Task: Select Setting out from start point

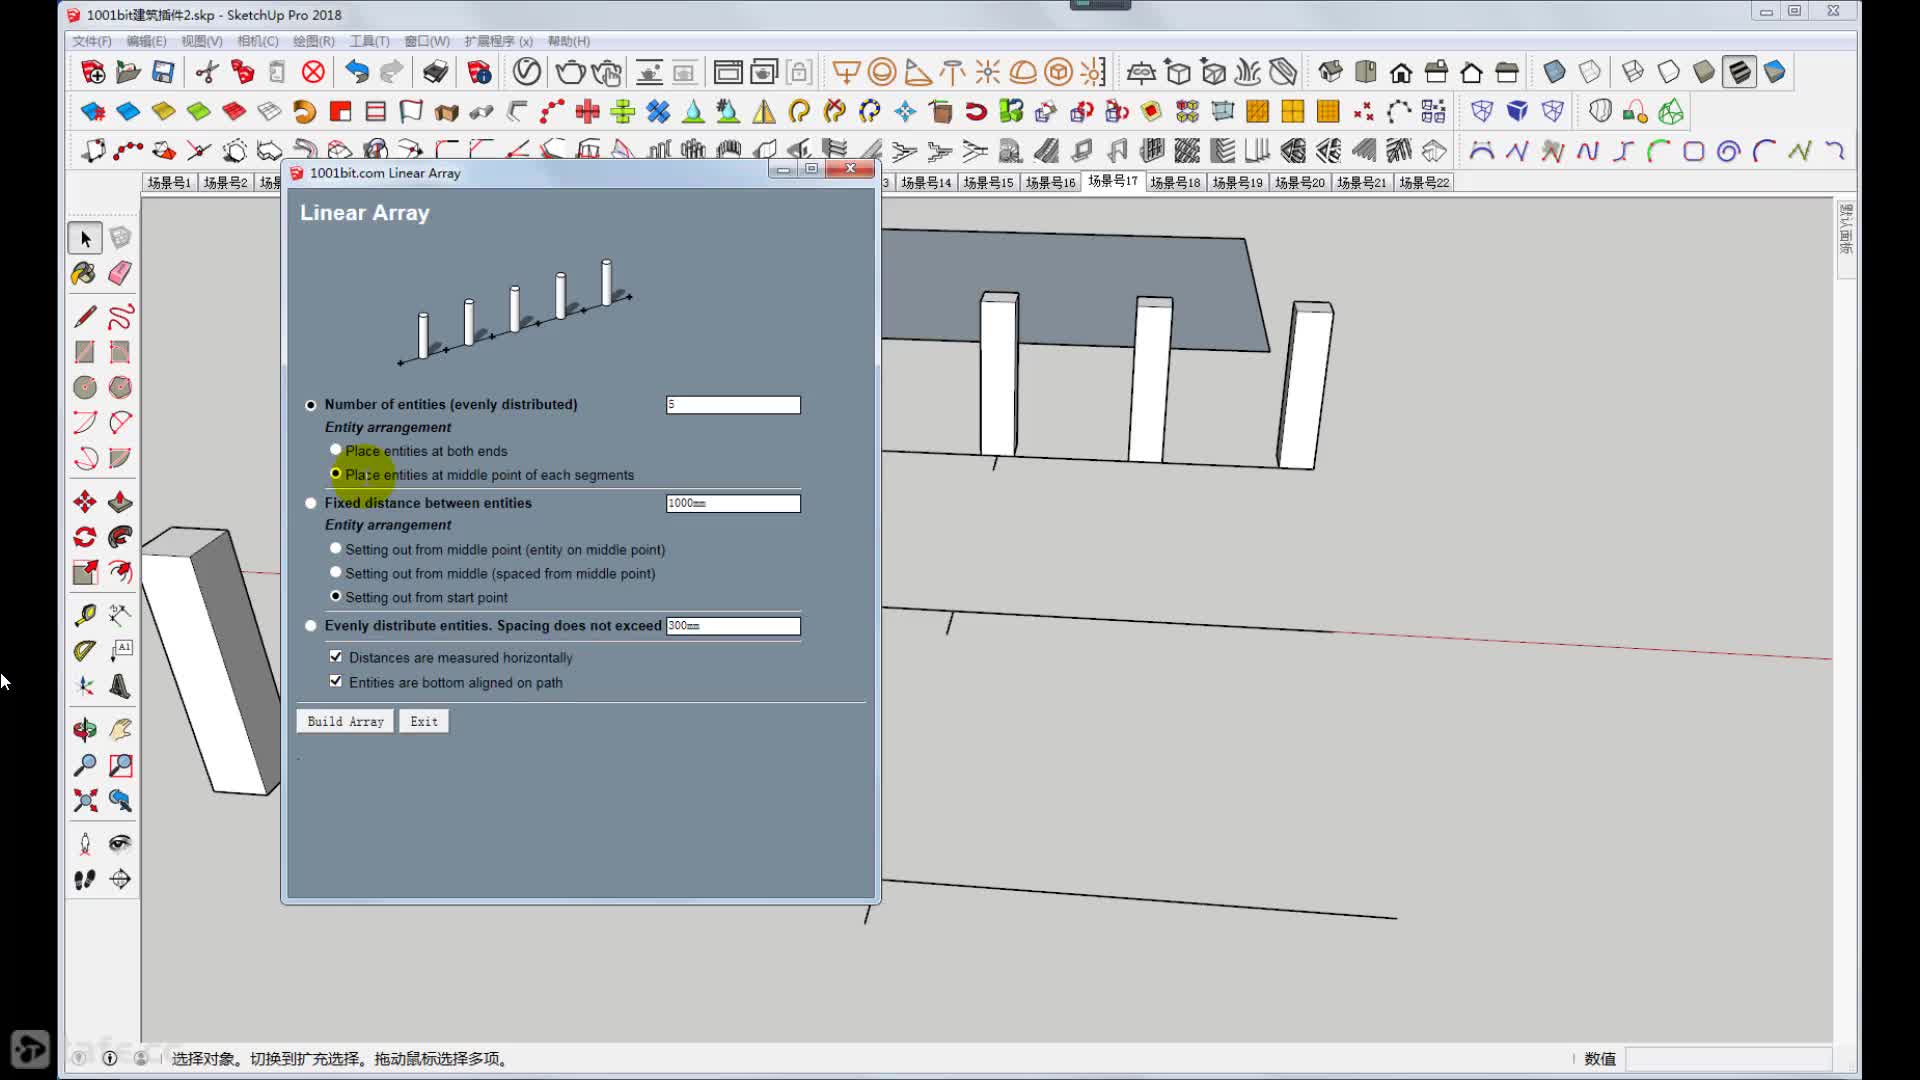Action: (x=336, y=597)
